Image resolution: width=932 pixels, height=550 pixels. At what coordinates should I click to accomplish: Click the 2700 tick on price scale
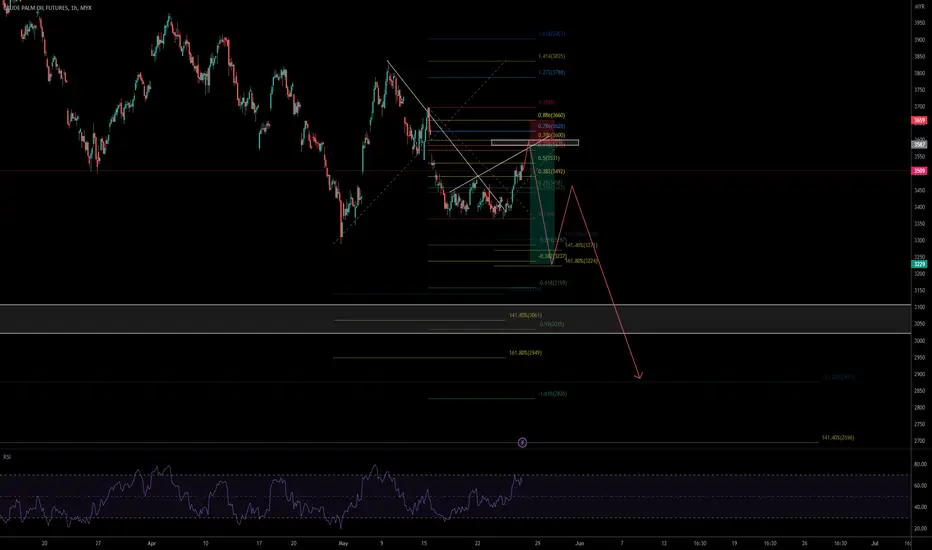point(919,441)
